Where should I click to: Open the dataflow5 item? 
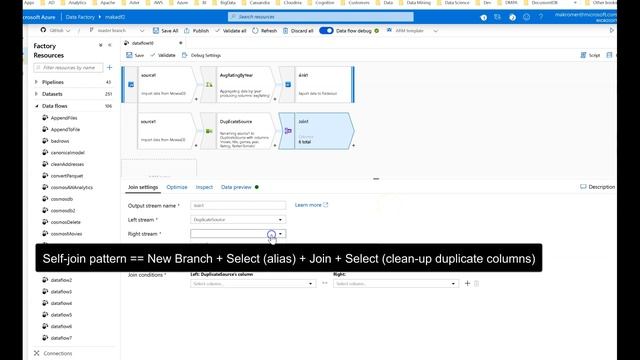(61, 315)
